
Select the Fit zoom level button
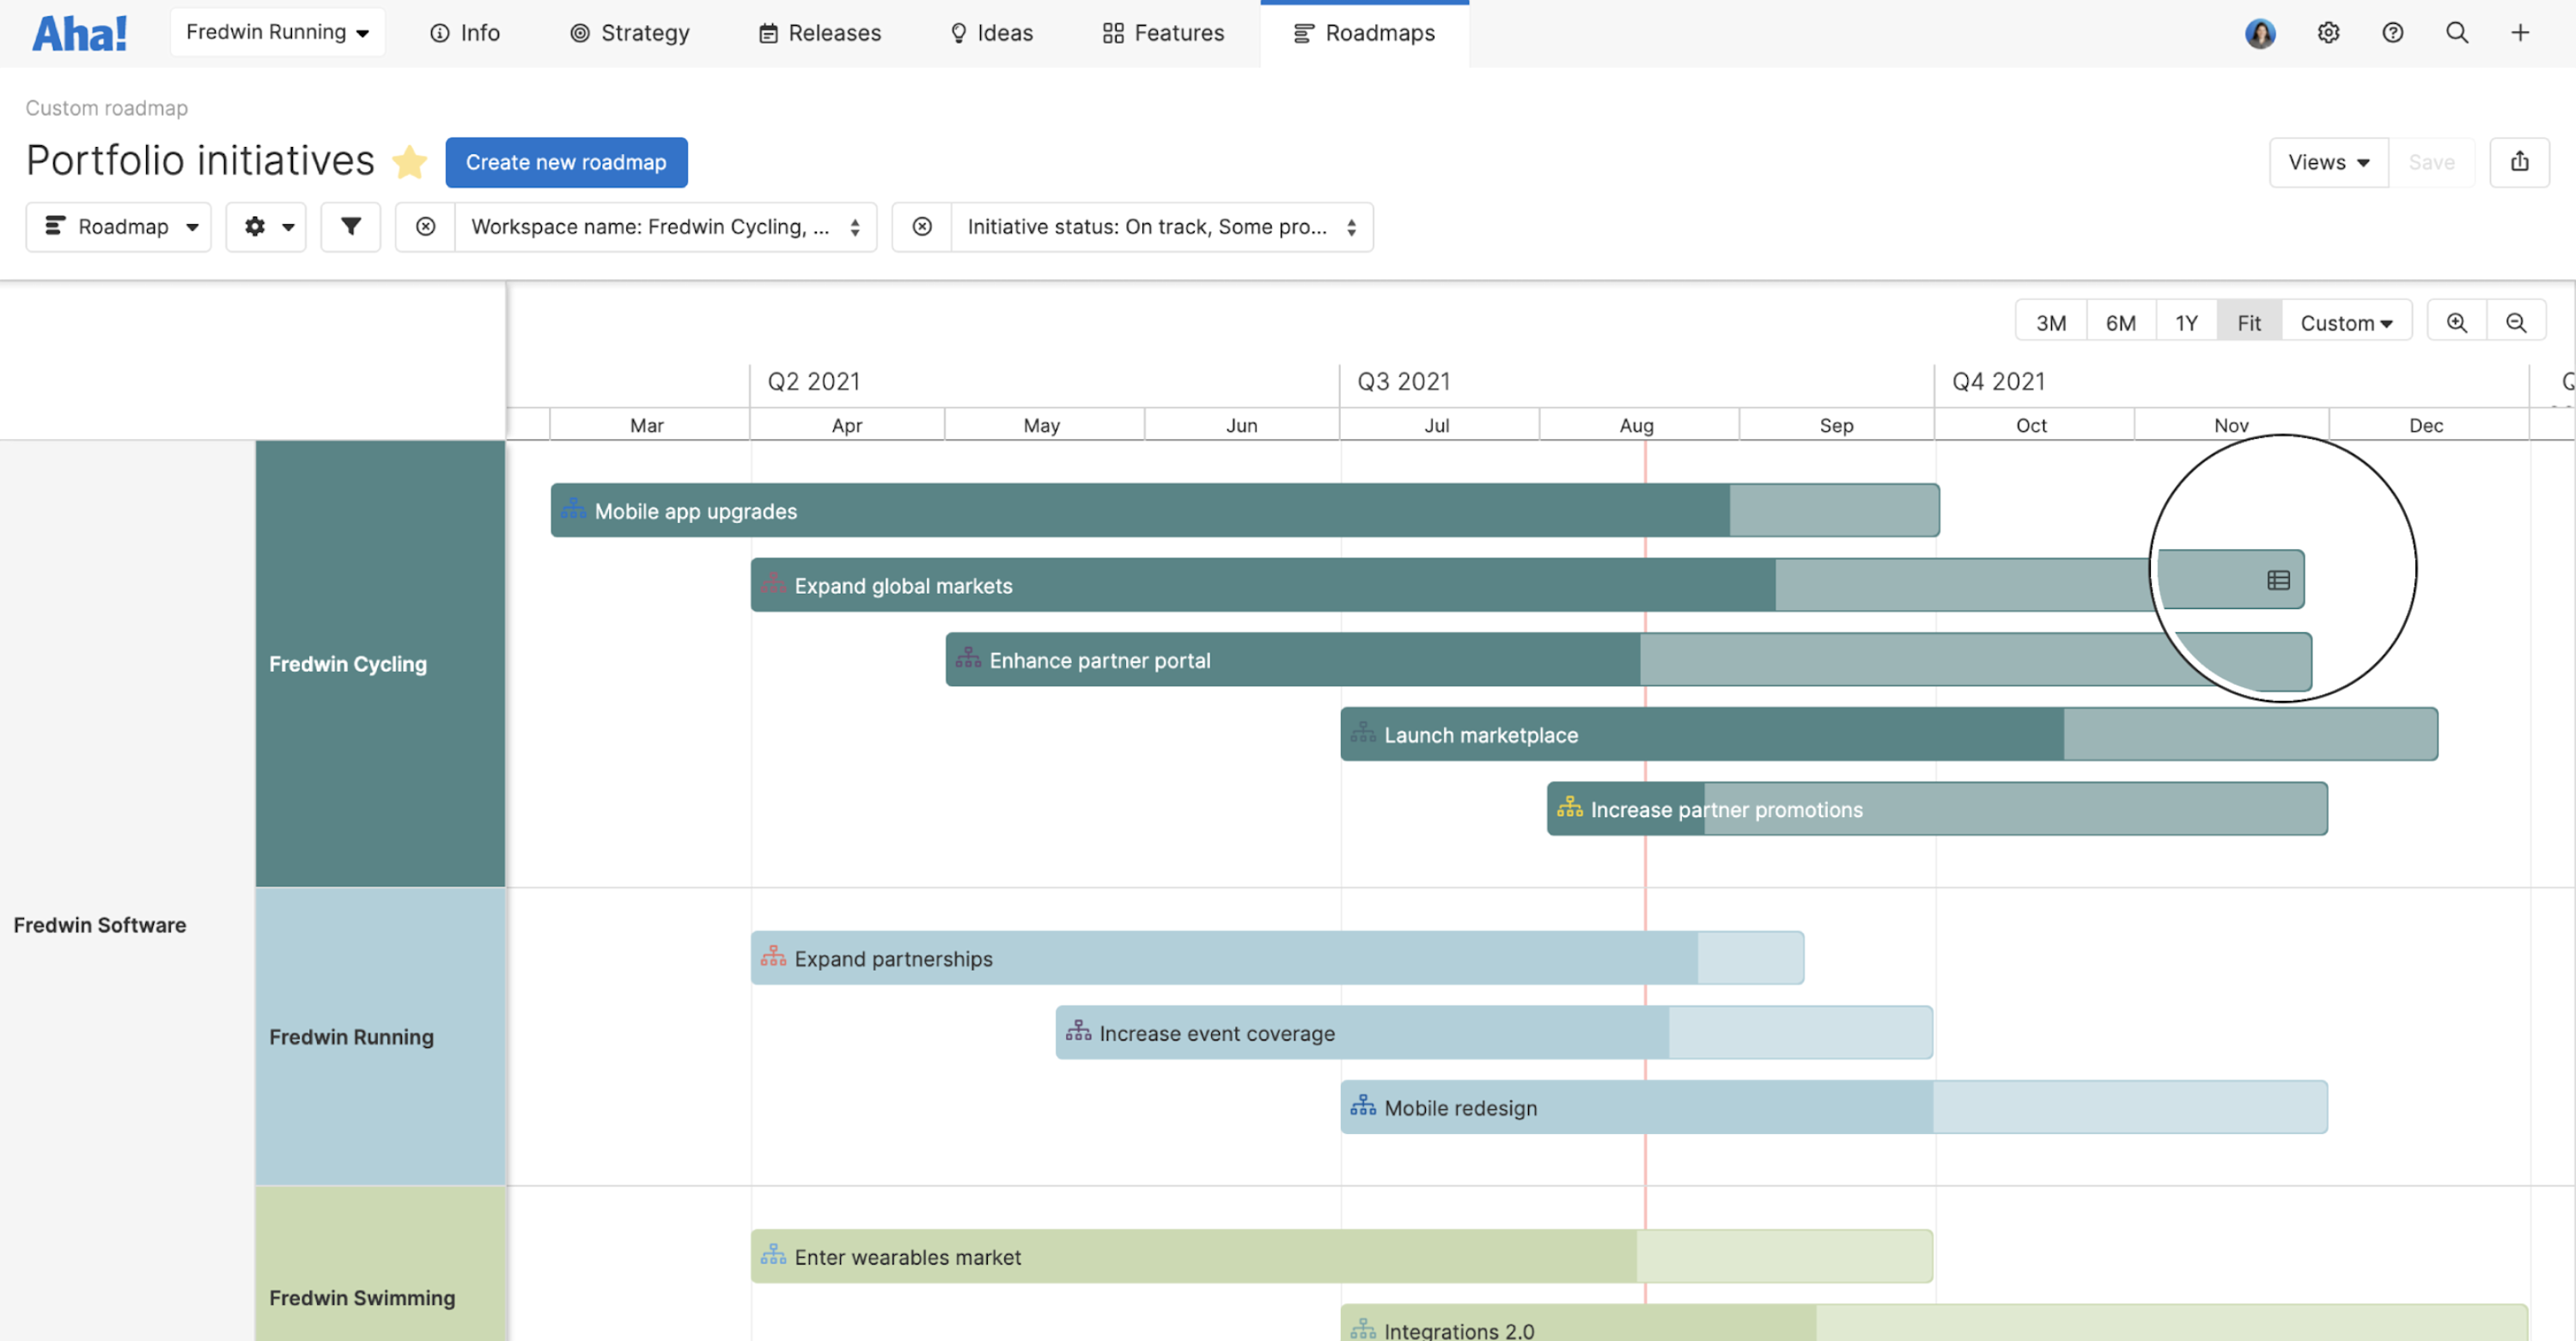[2249, 322]
